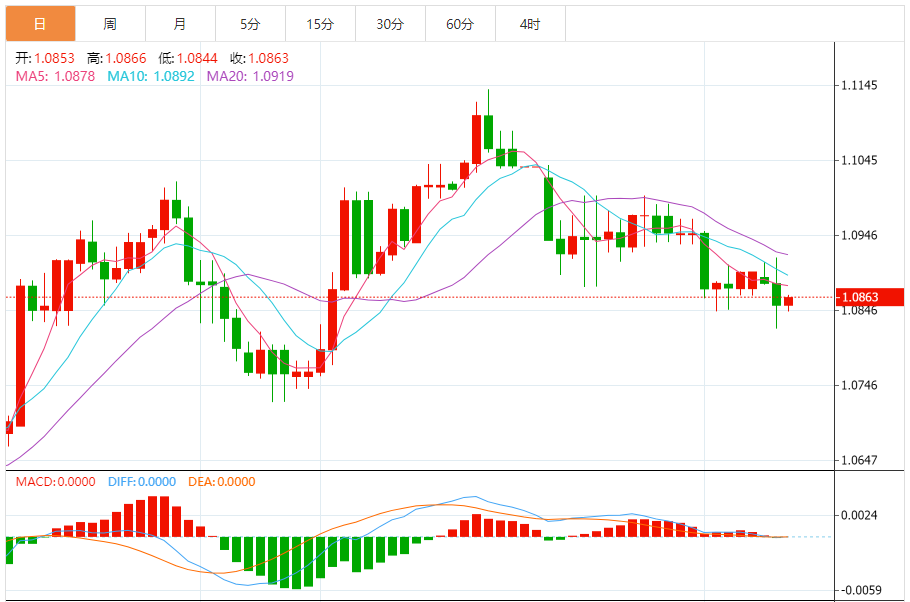The image size is (910, 602).
Task: Click the DEA:0.0000 label
Action: (222, 482)
